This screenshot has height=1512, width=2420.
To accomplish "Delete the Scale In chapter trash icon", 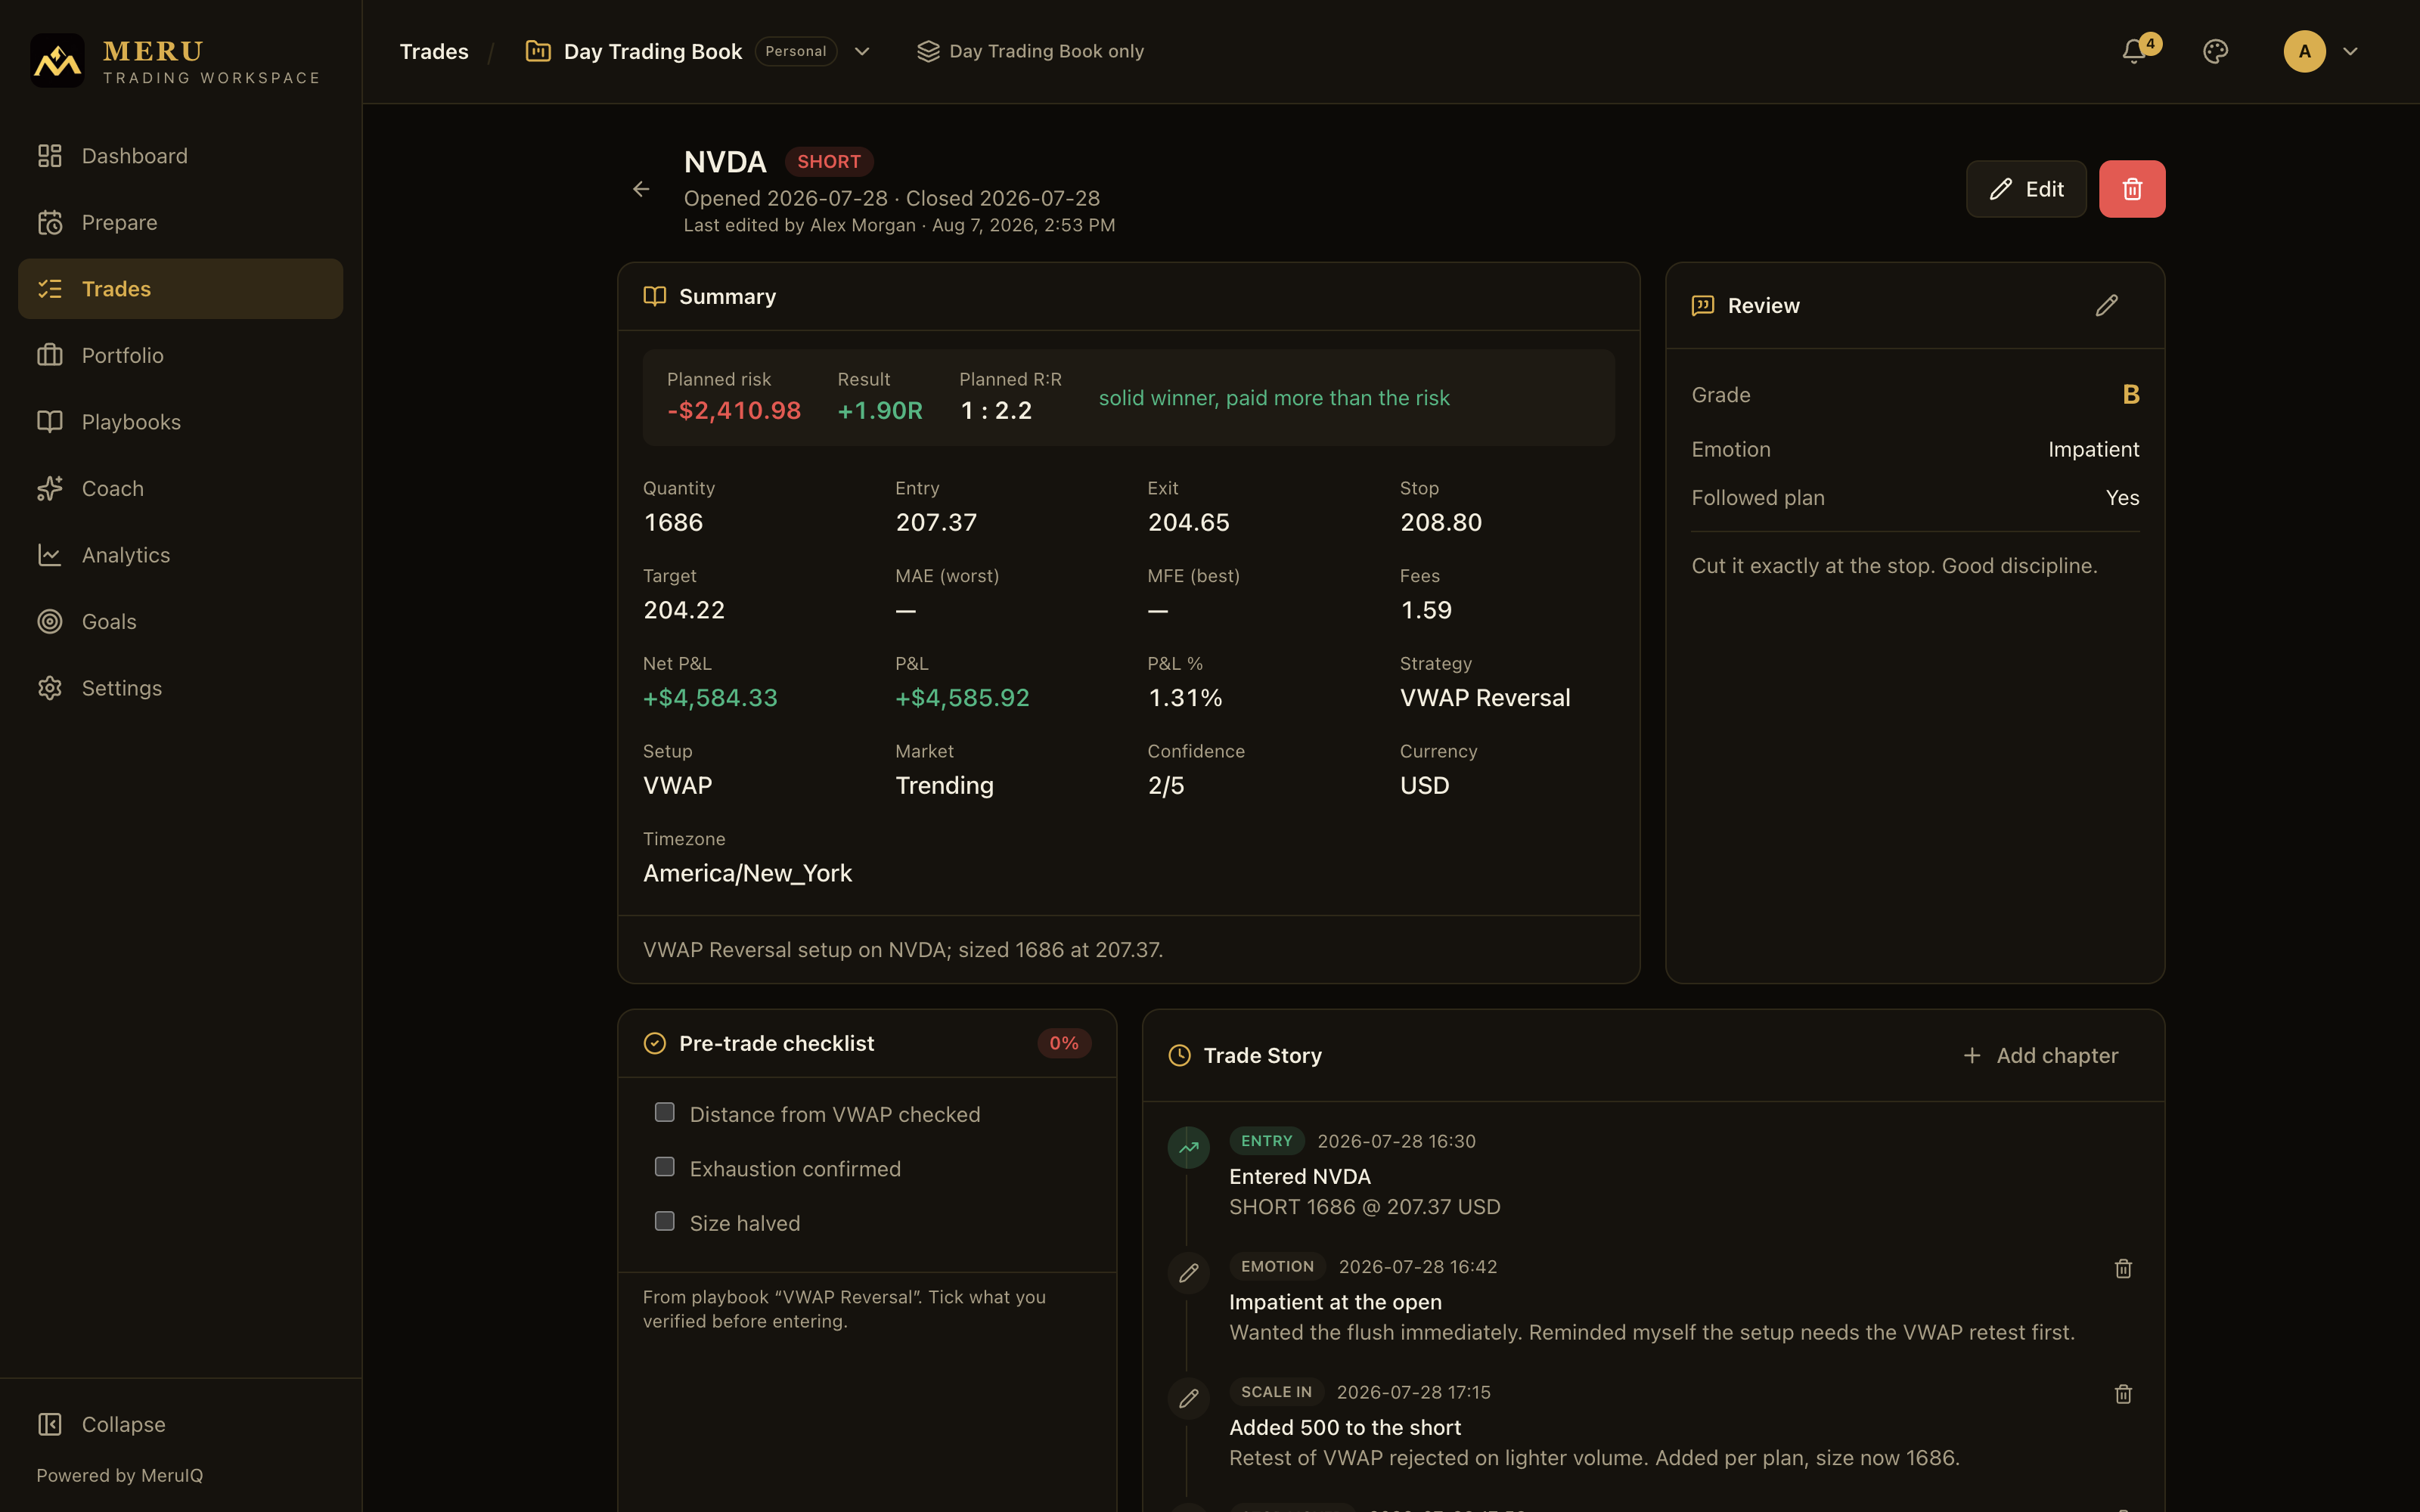I will point(2123,1393).
